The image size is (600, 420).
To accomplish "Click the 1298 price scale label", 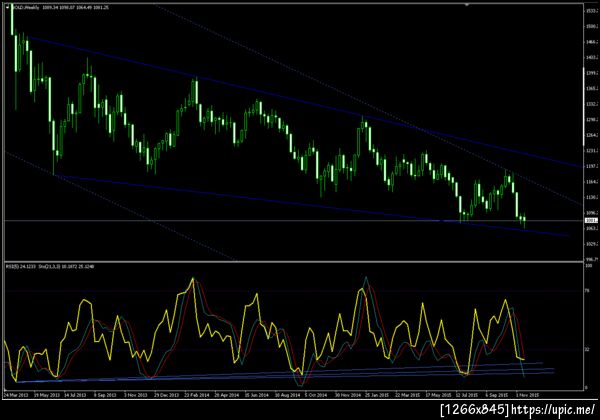I will point(592,120).
